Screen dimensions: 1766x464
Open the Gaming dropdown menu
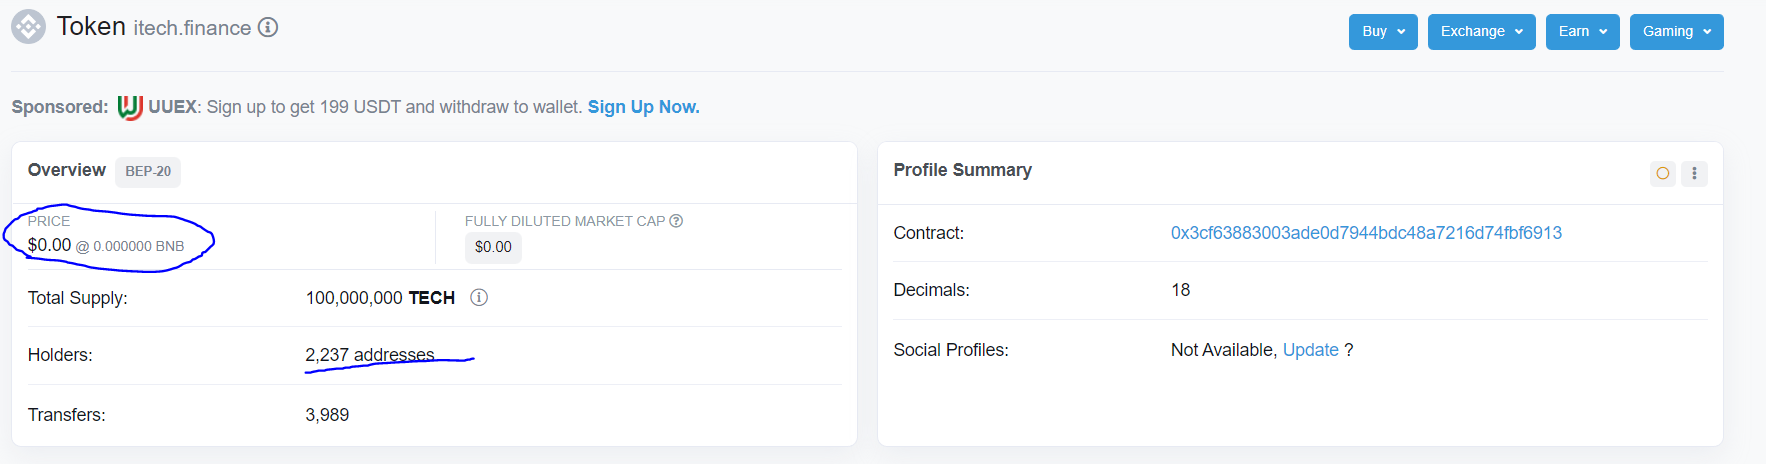(1676, 32)
